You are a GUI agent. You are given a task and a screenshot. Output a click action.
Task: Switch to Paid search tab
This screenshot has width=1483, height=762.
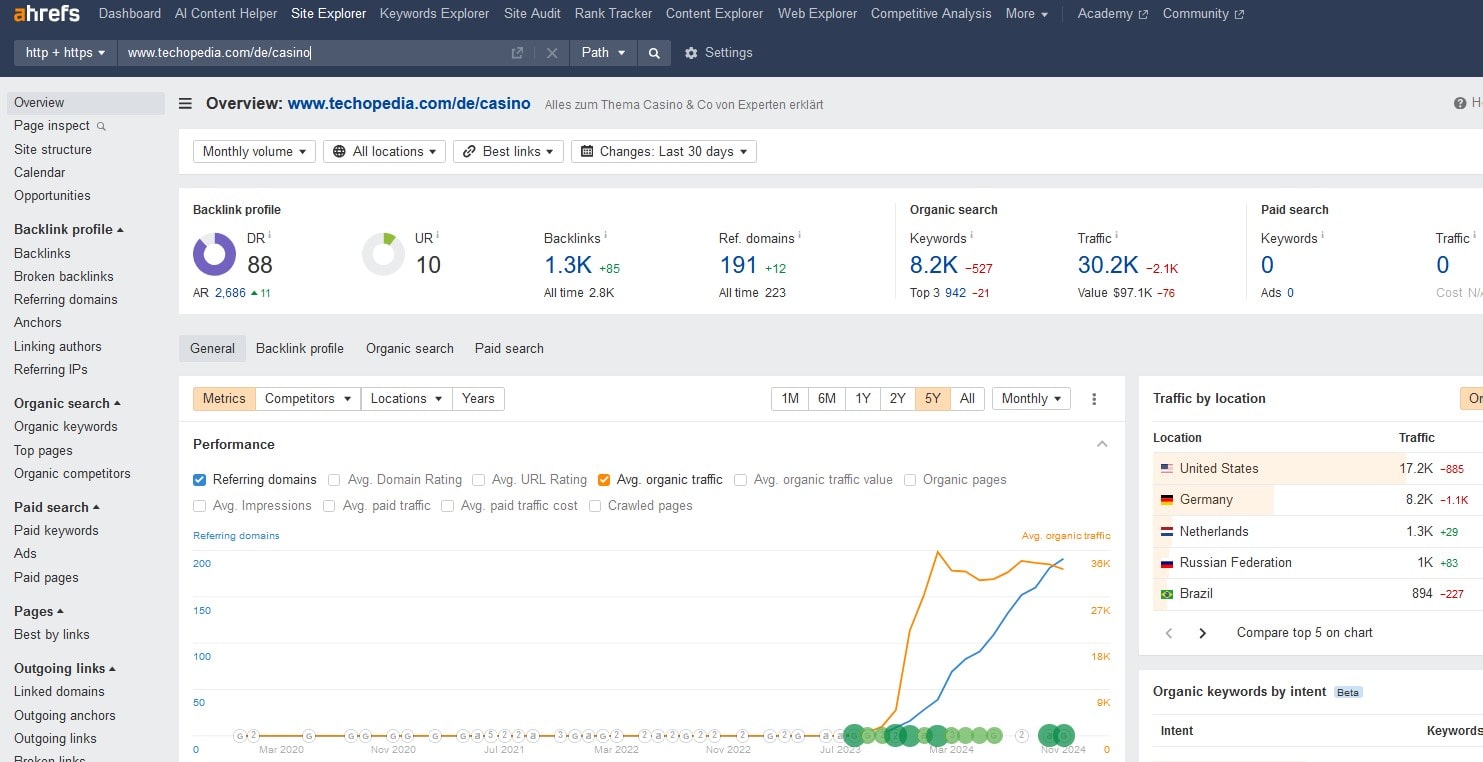509,349
